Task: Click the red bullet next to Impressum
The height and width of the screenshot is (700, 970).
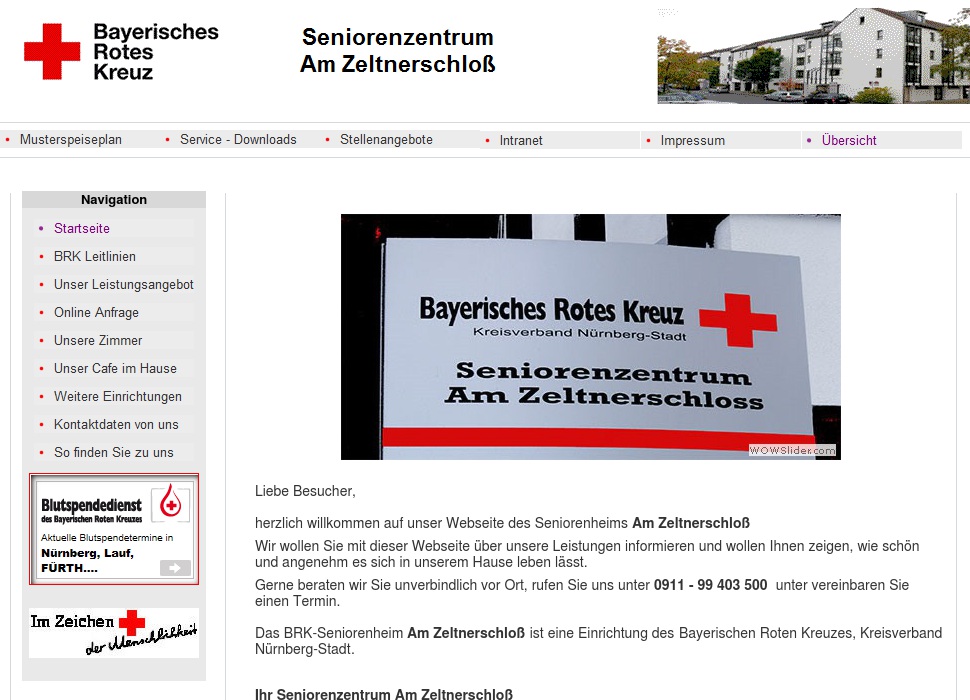Action: pos(648,140)
